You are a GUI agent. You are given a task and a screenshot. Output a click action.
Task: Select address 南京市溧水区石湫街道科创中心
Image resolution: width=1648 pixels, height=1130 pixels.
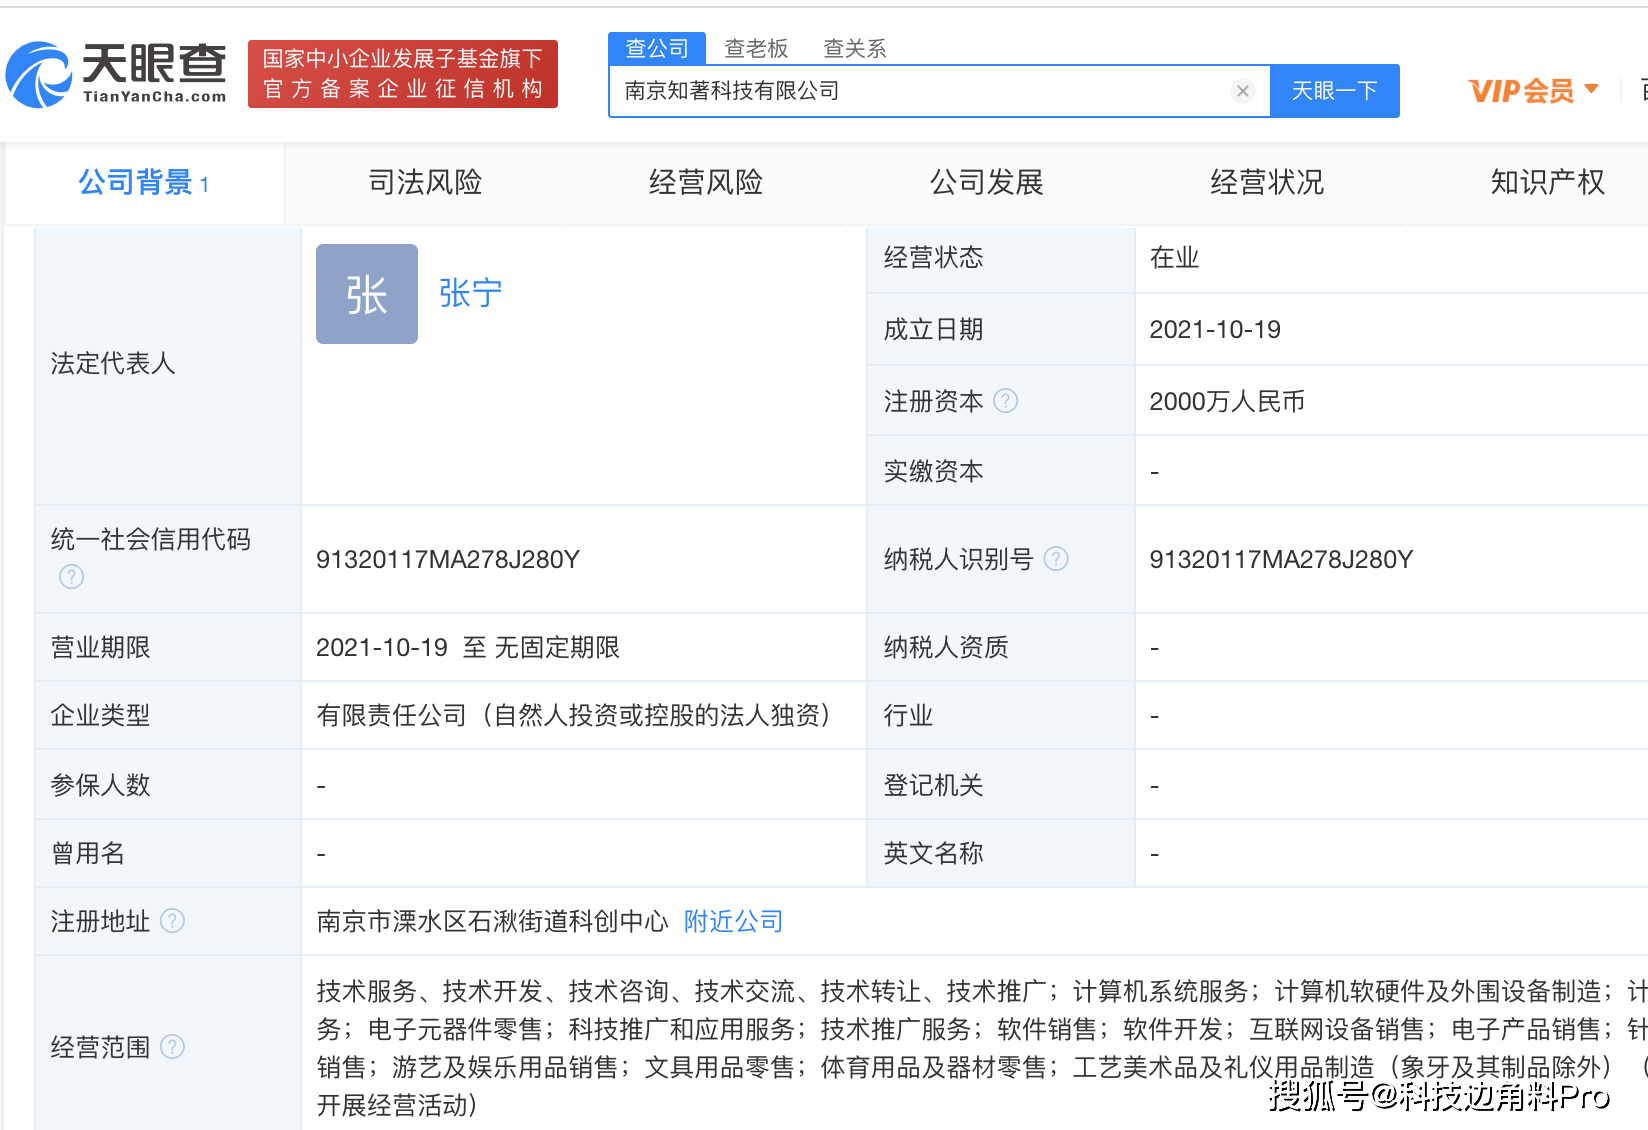(x=492, y=921)
